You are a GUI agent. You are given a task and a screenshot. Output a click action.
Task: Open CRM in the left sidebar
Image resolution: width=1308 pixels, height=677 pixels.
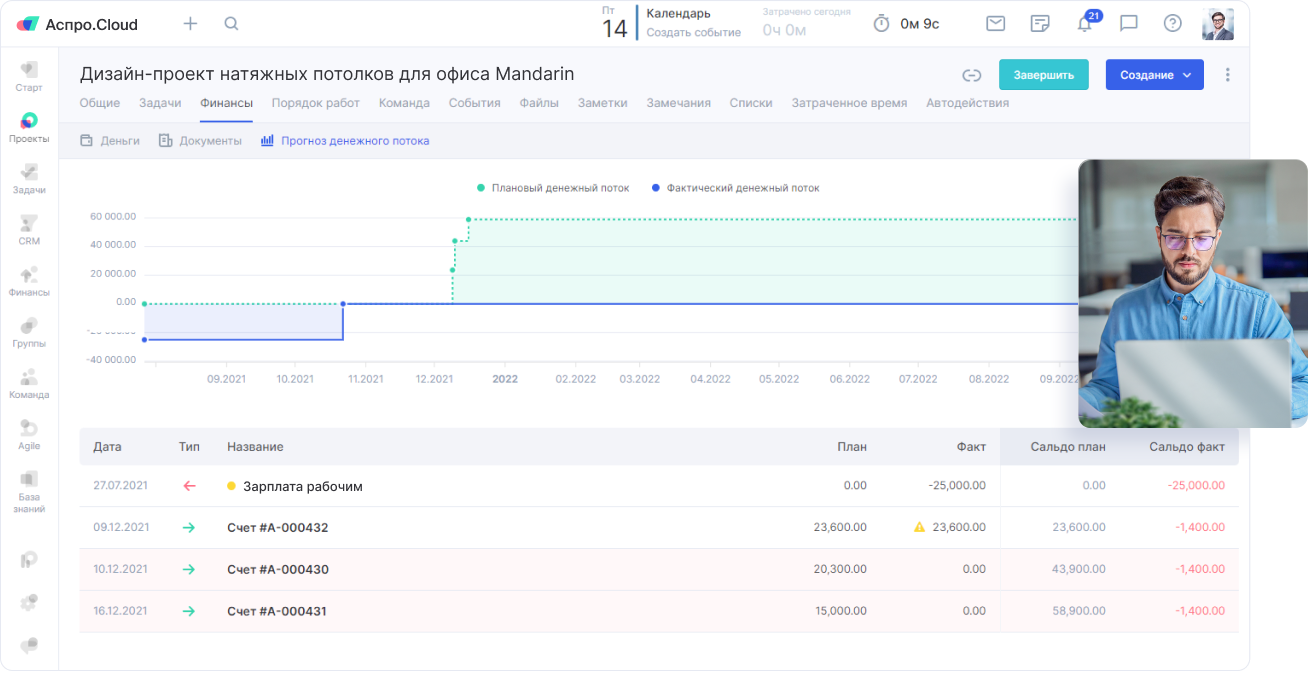point(29,229)
